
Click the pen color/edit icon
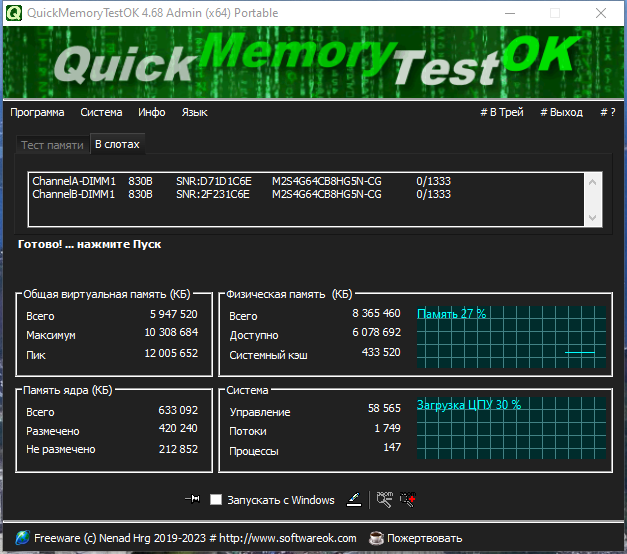354,499
